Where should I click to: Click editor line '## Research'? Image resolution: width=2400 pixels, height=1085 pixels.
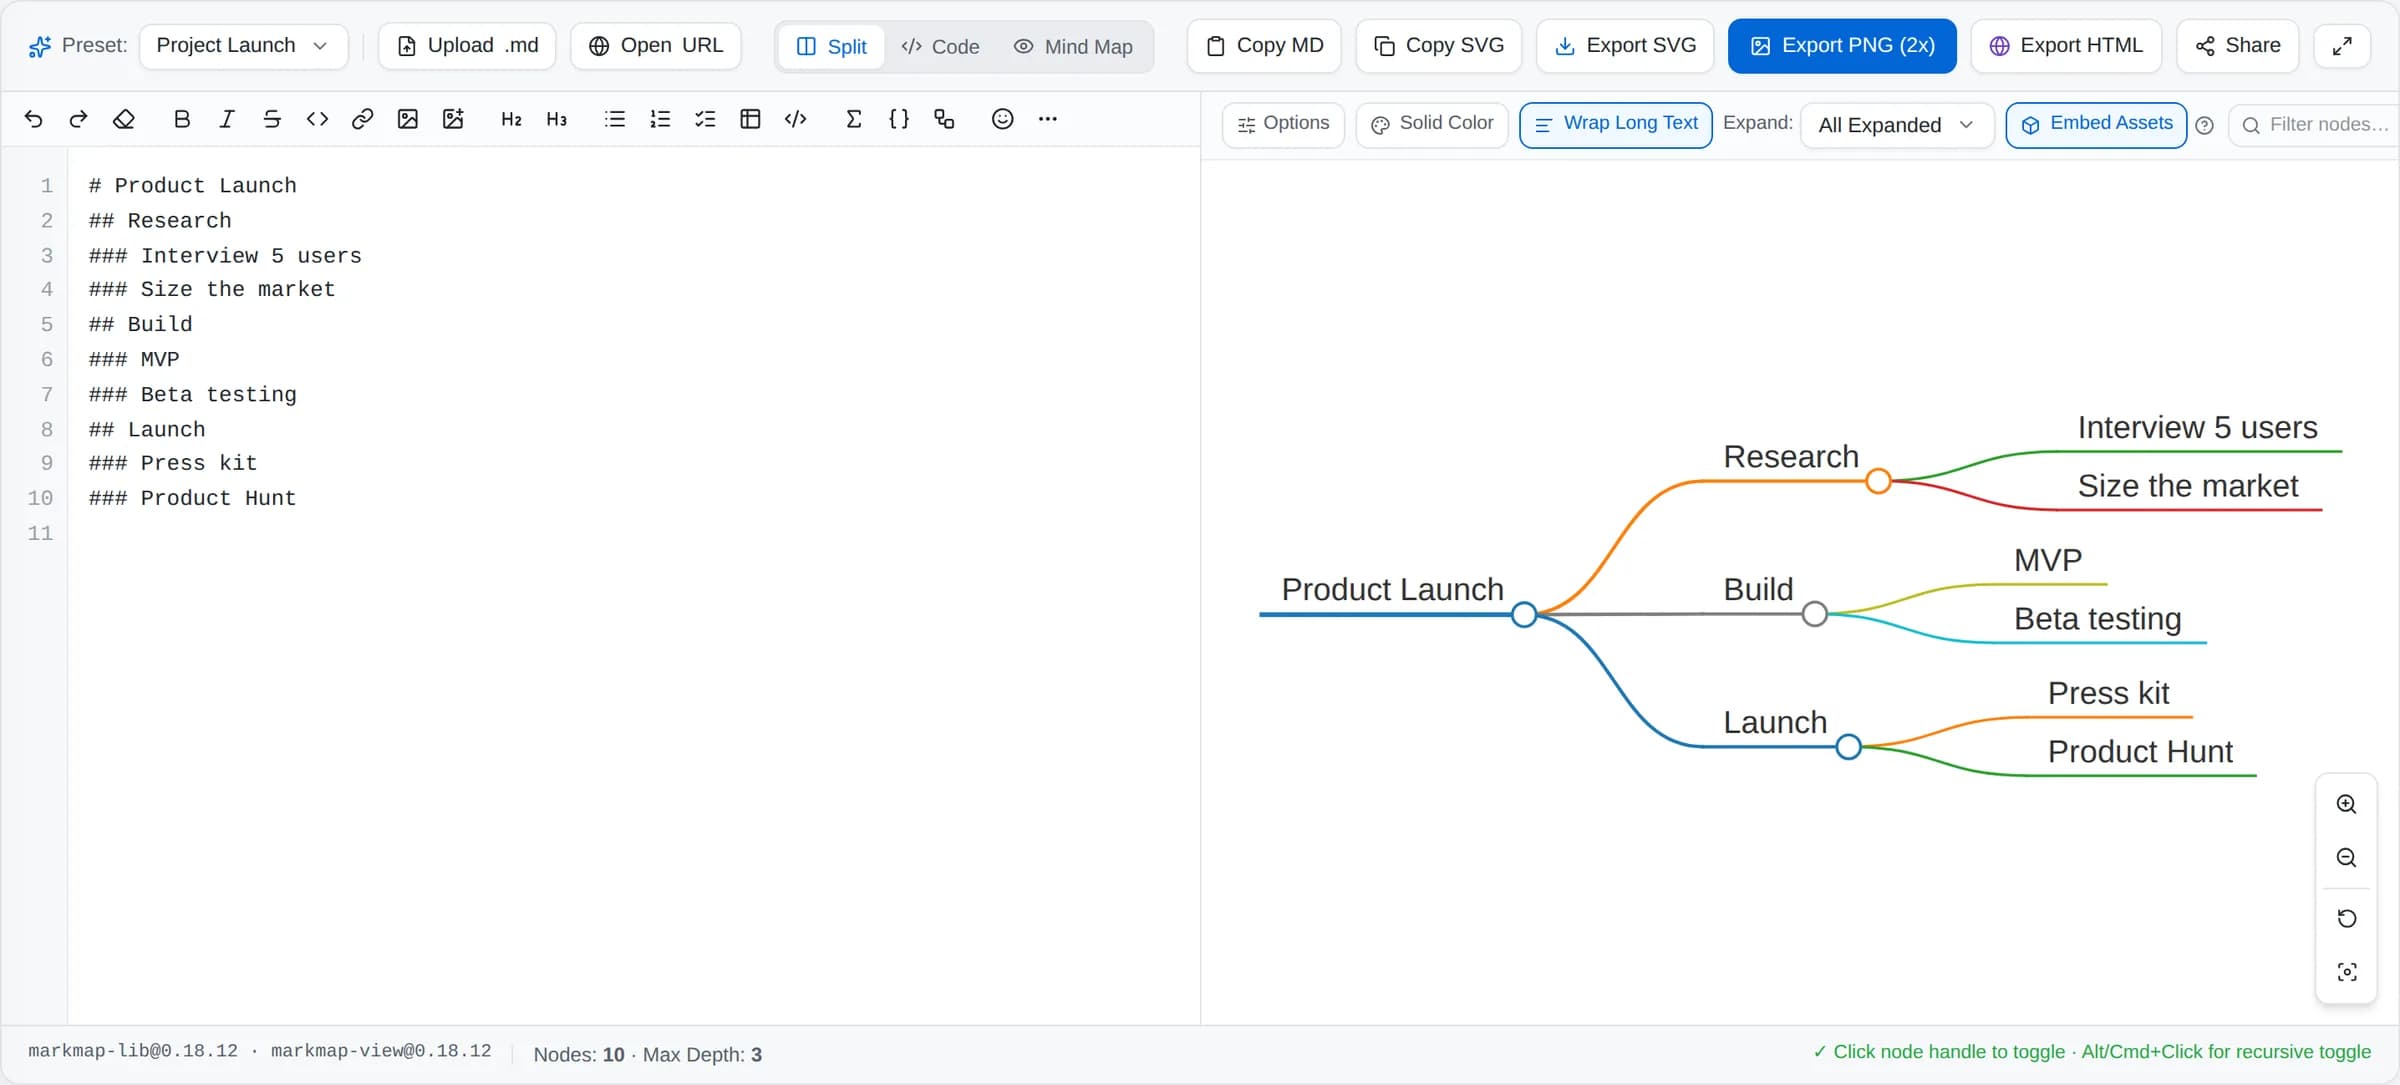[x=160, y=220]
